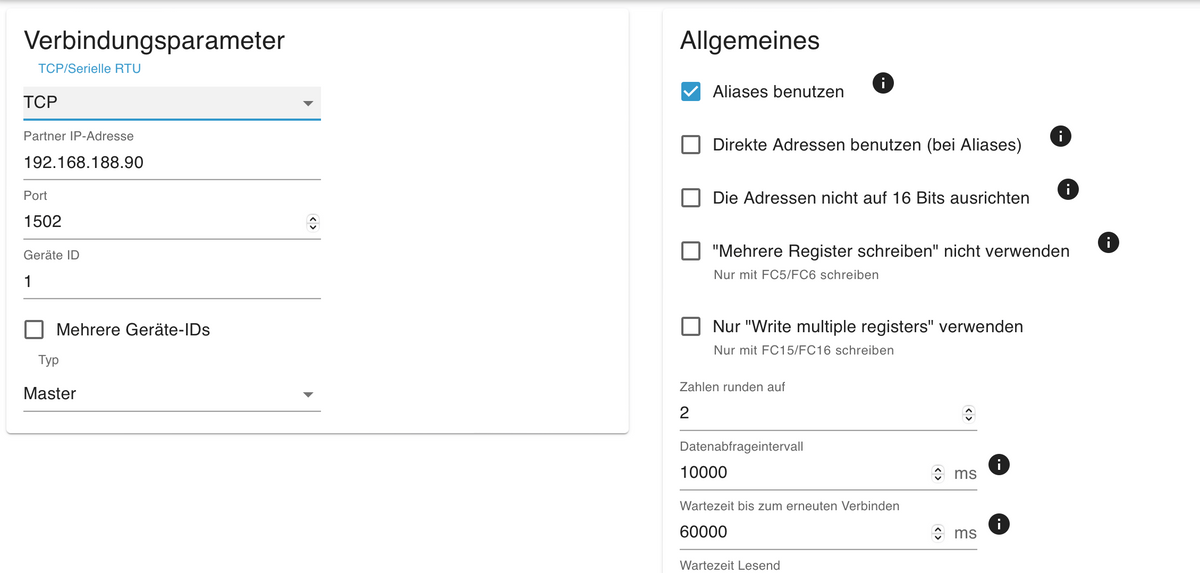Adjust Zahlen runden auf stepper arrows
This screenshot has width=1200, height=573.
[968, 414]
